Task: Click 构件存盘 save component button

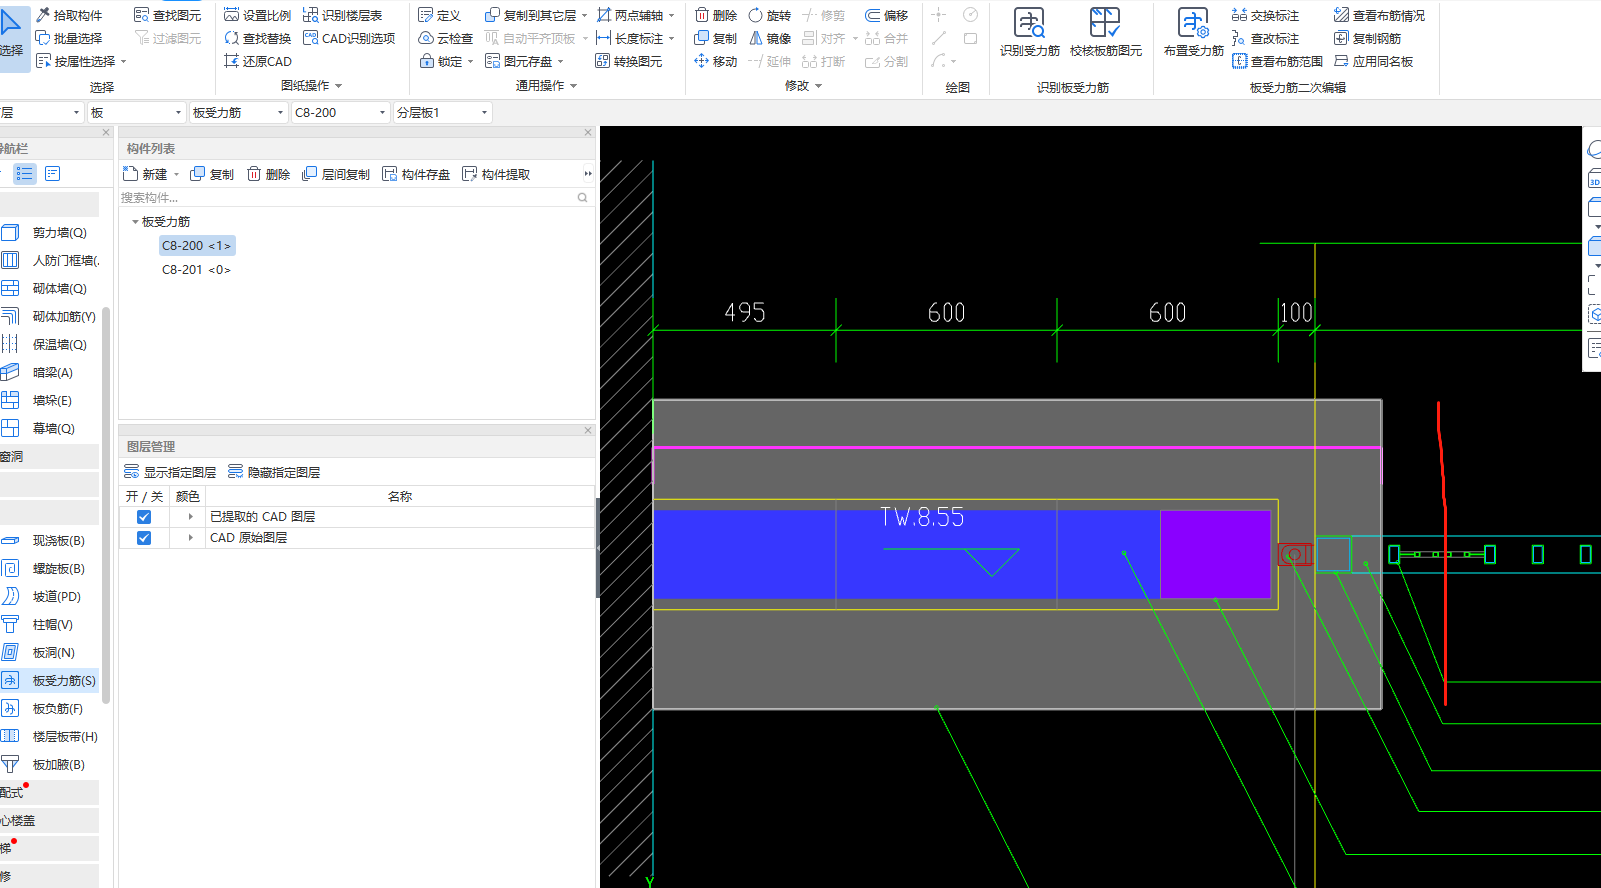Action: pyautogui.click(x=416, y=174)
